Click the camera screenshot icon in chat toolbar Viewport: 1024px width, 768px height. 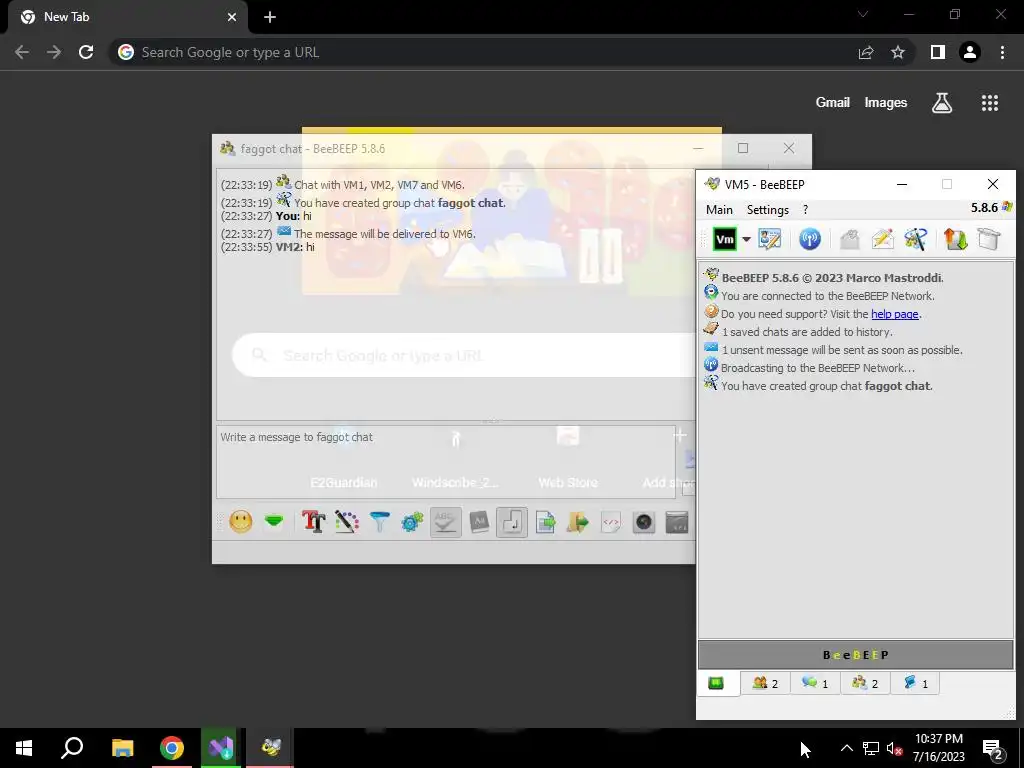[x=644, y=522]
